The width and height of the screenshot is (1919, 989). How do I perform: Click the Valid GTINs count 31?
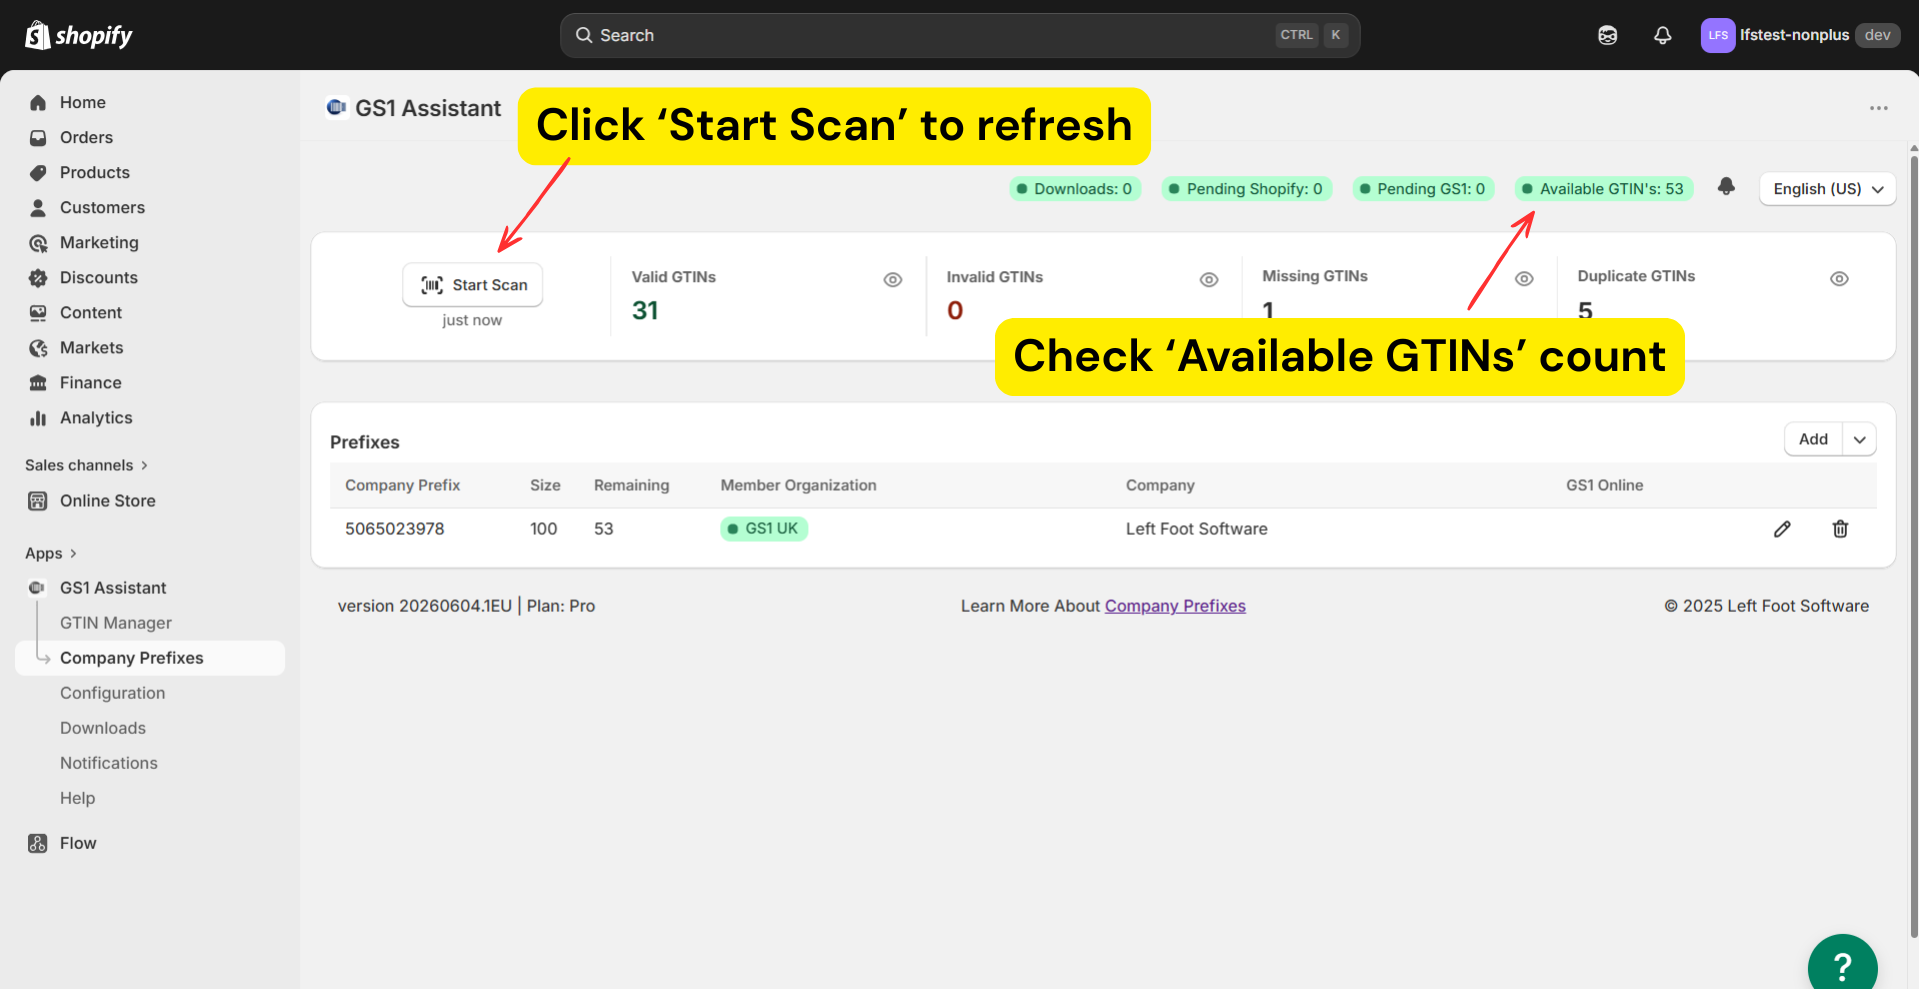coord(645,311)
